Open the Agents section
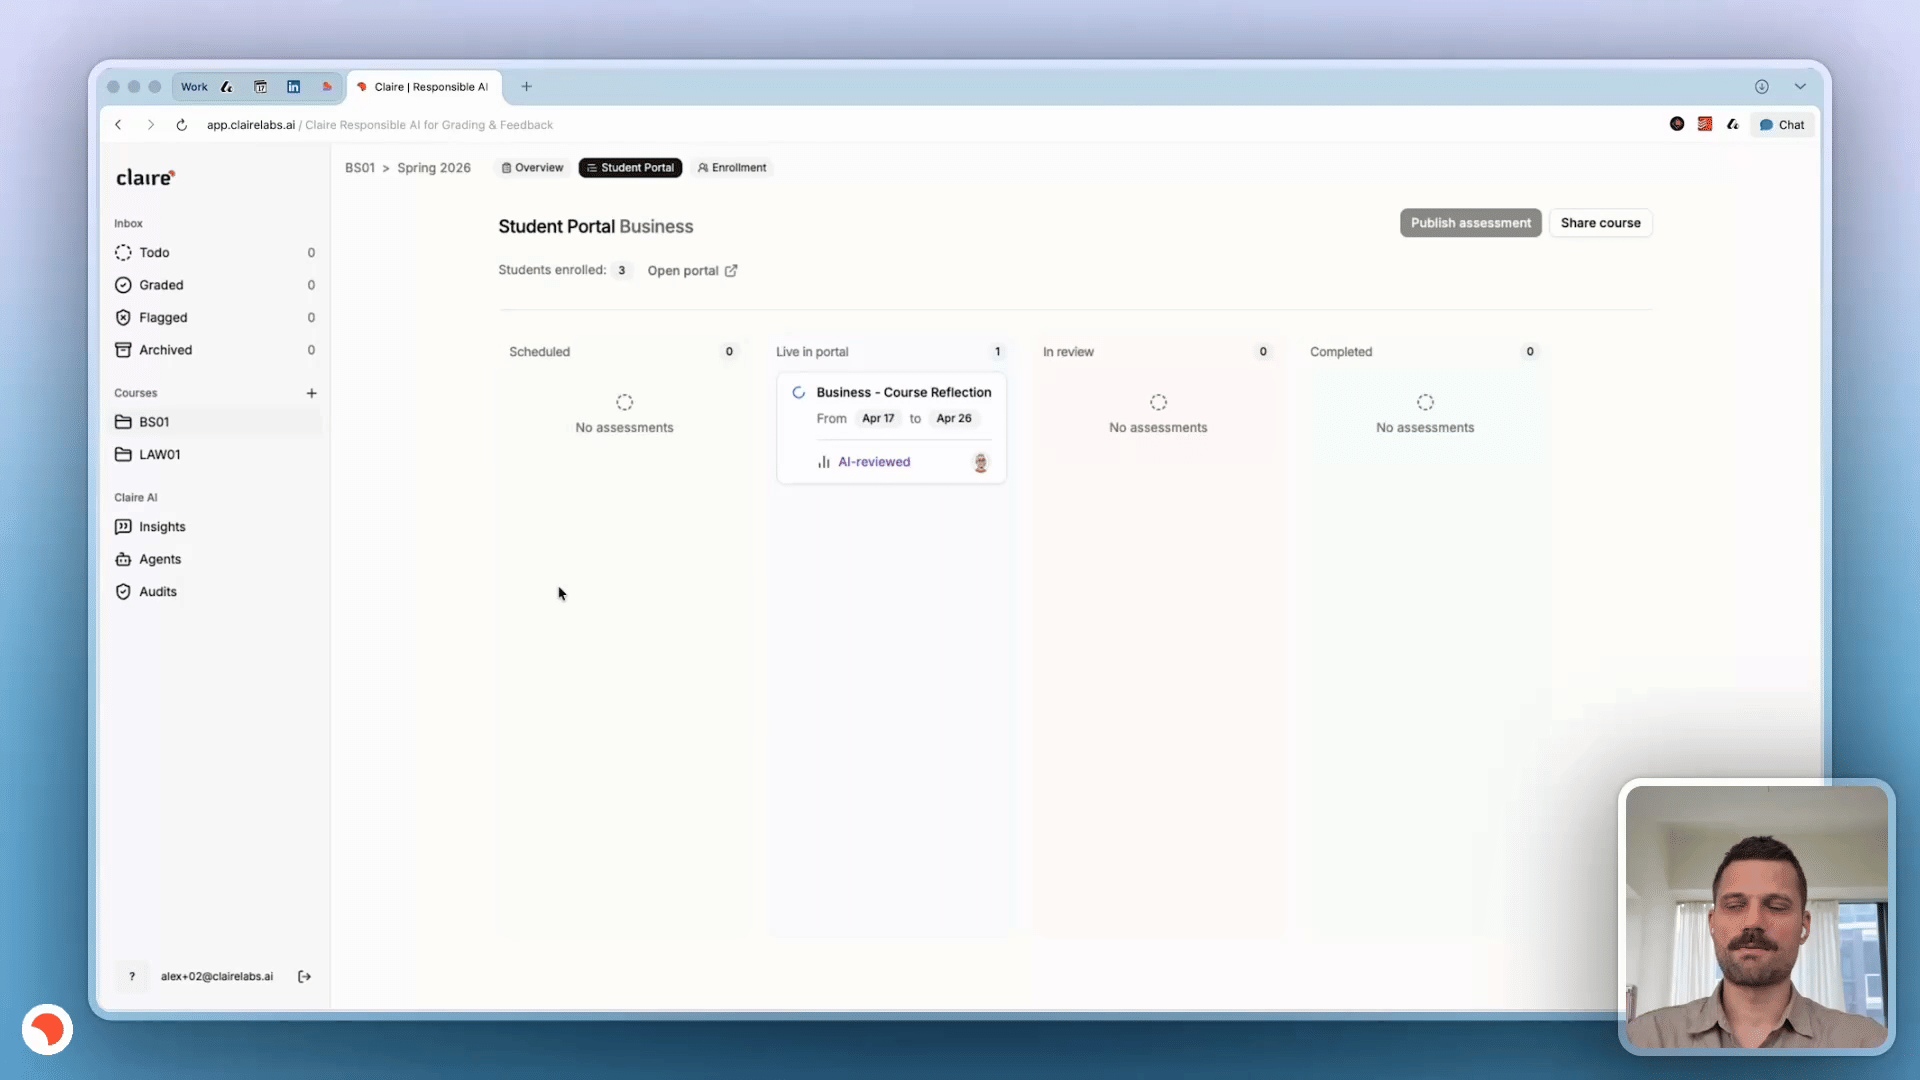Screen dimensions: 1920x1080 [x=159, y=559]
